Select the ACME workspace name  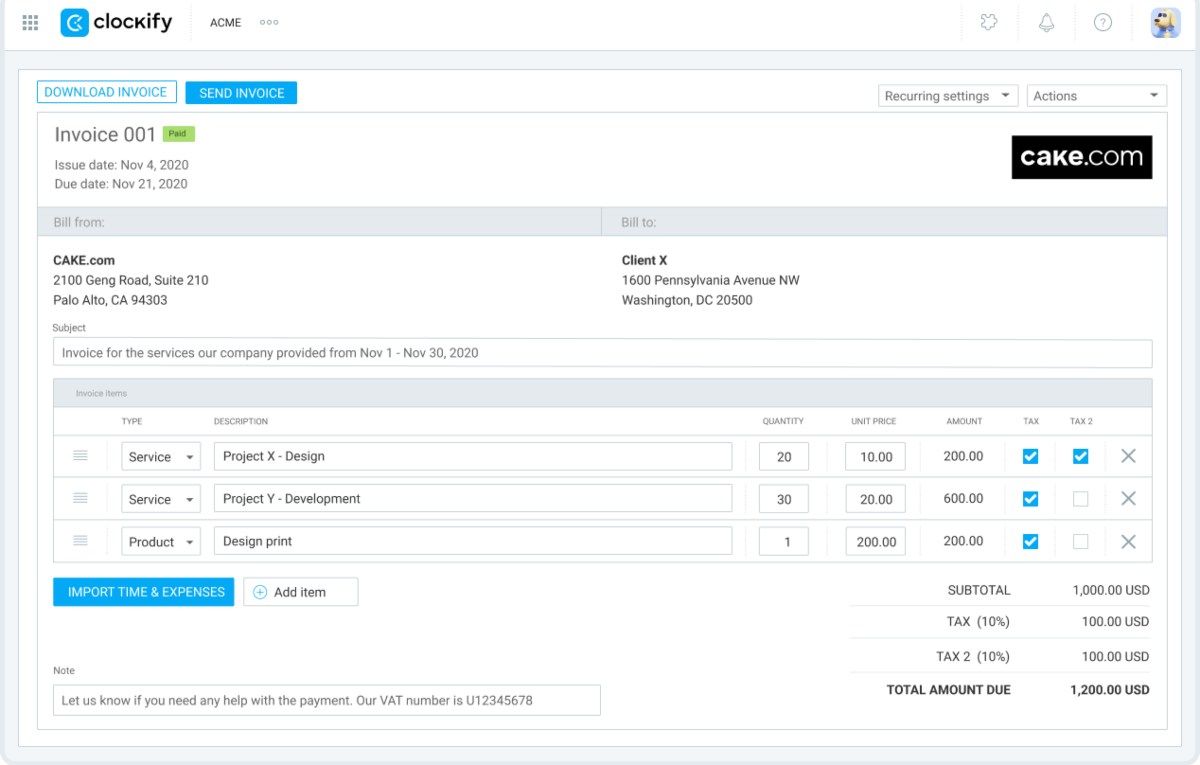tap(225, 22)
